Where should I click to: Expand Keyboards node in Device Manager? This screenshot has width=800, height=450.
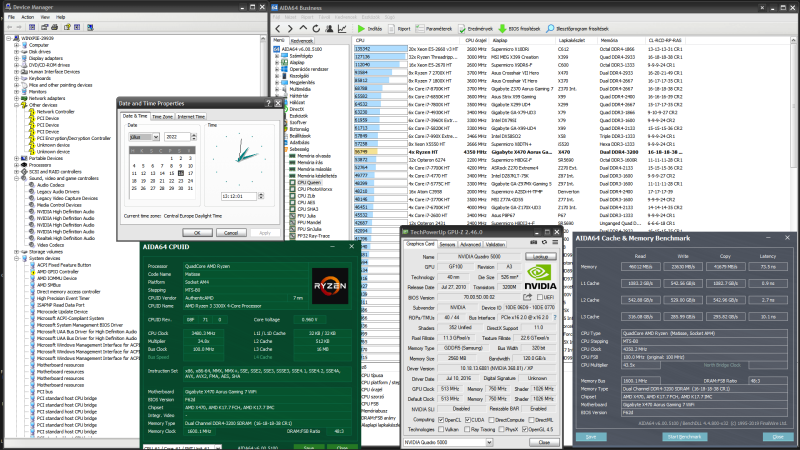click(17, 78)
